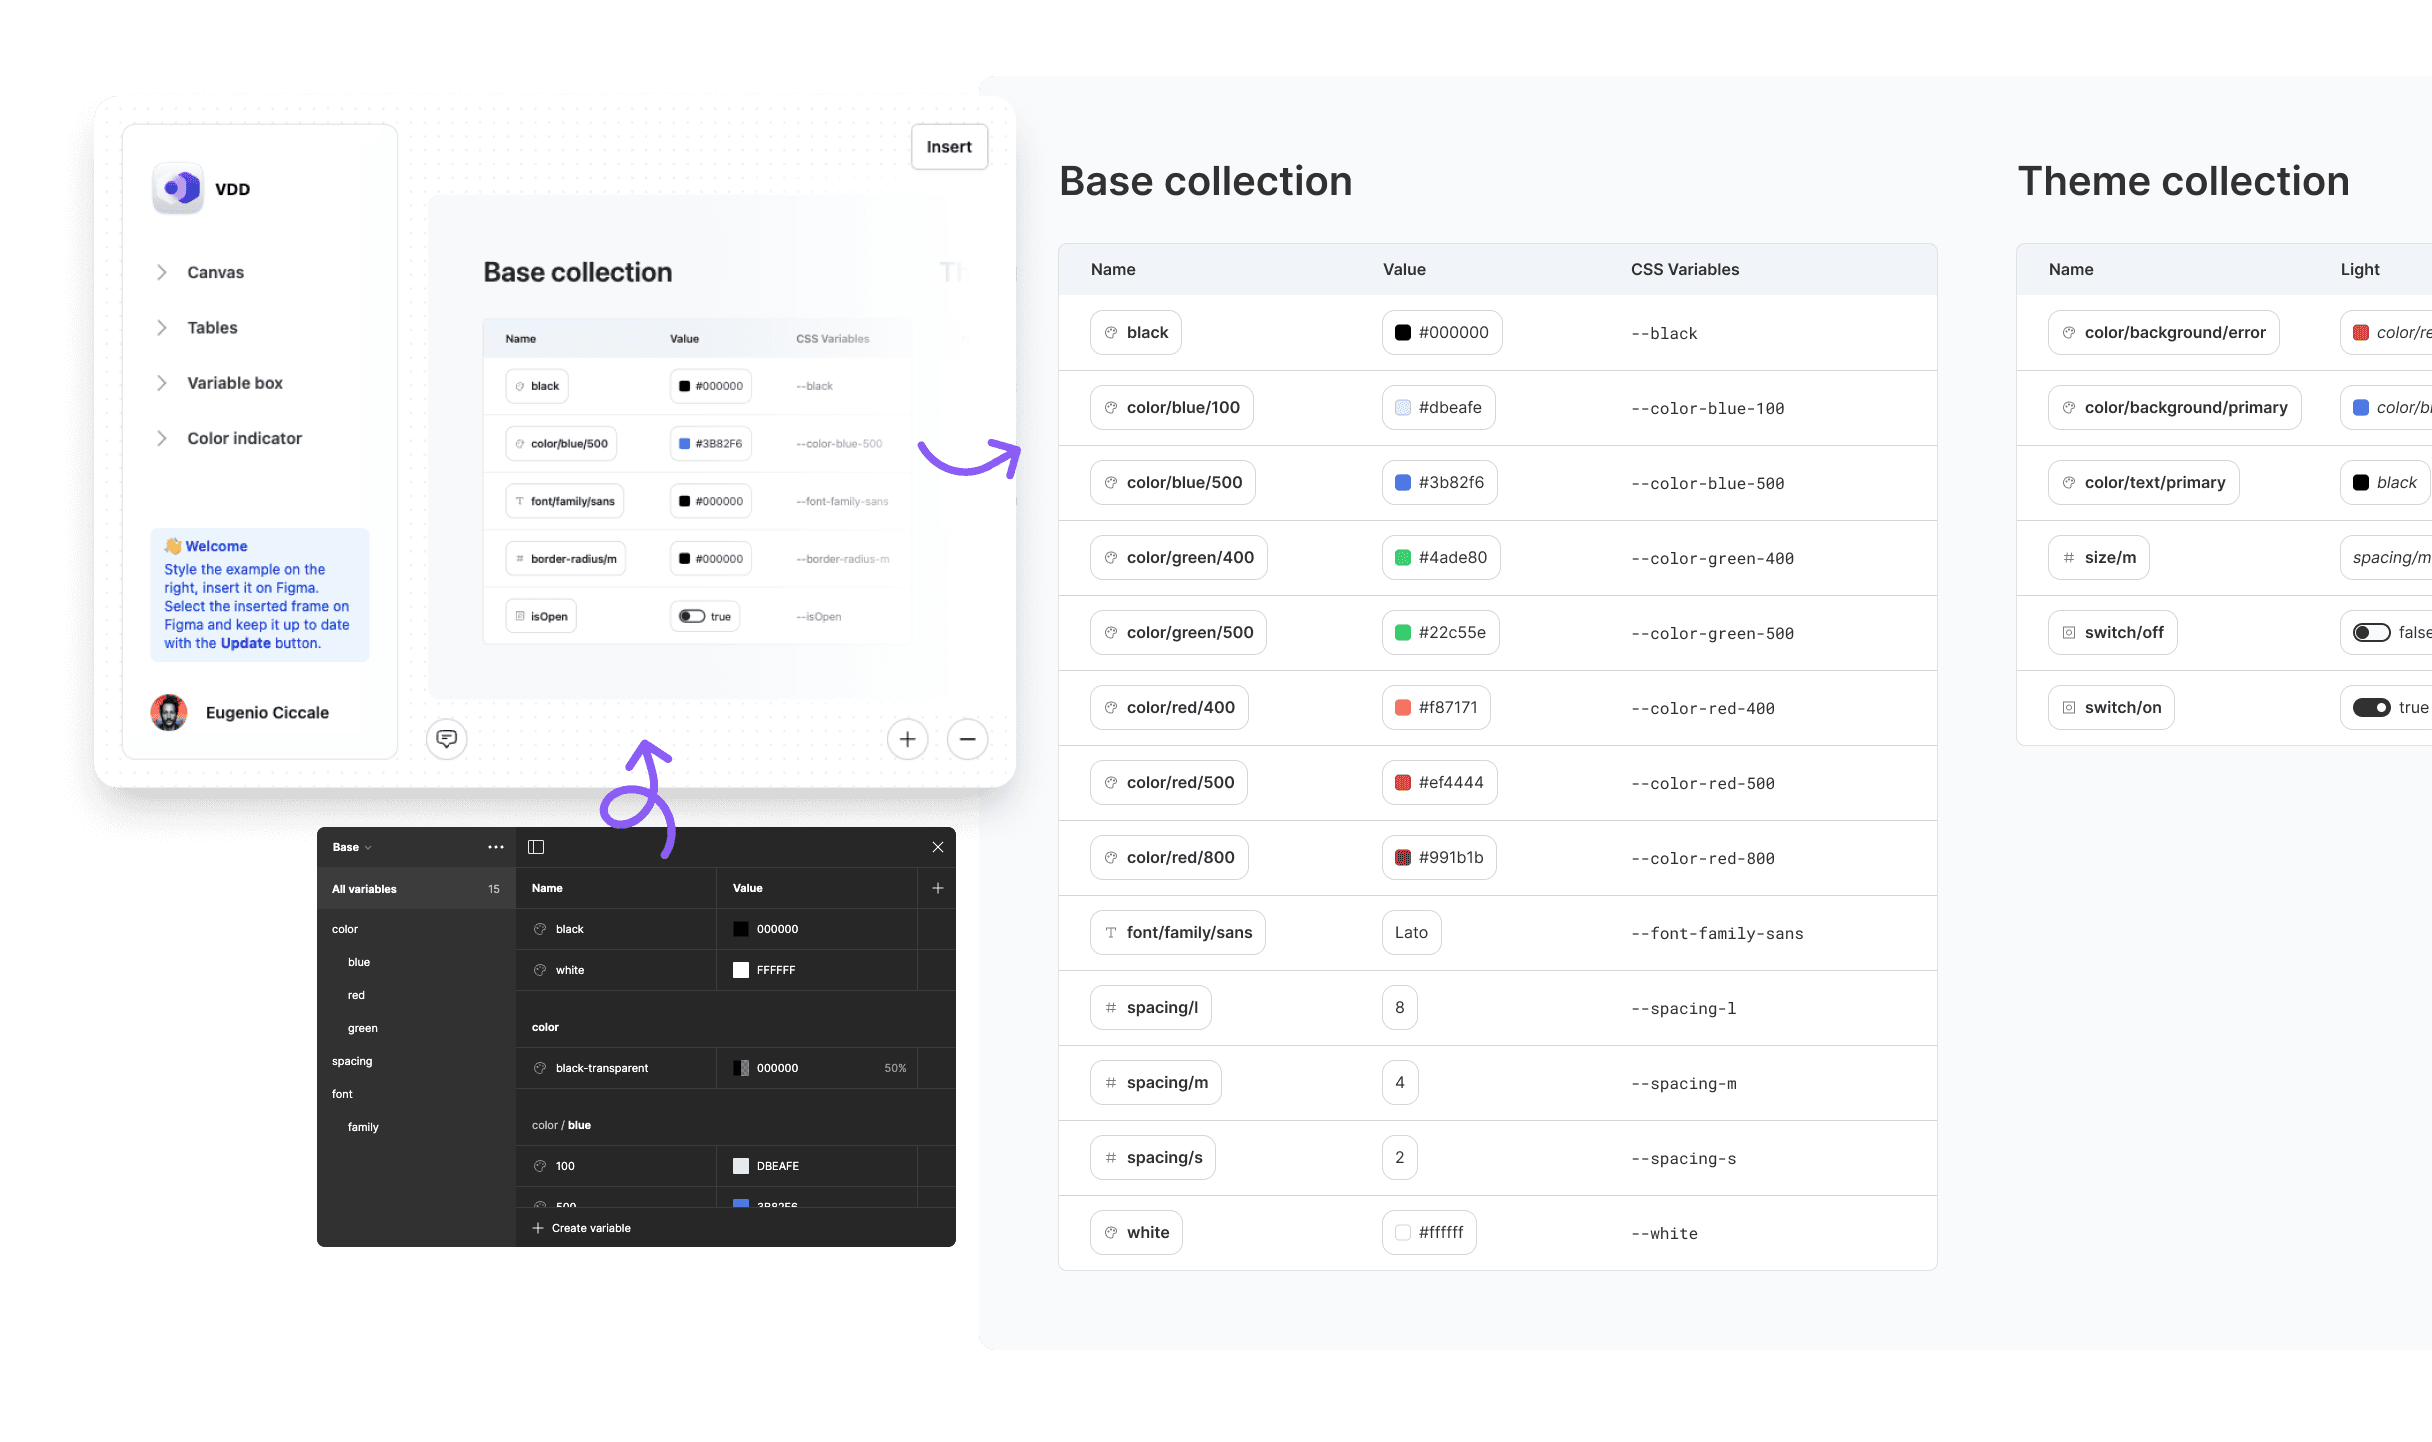Image resolution: width=2432 pixels, height=1442 pixels.
Task: Click the zoom out minus icon
Action: click(x=966, y=739)
